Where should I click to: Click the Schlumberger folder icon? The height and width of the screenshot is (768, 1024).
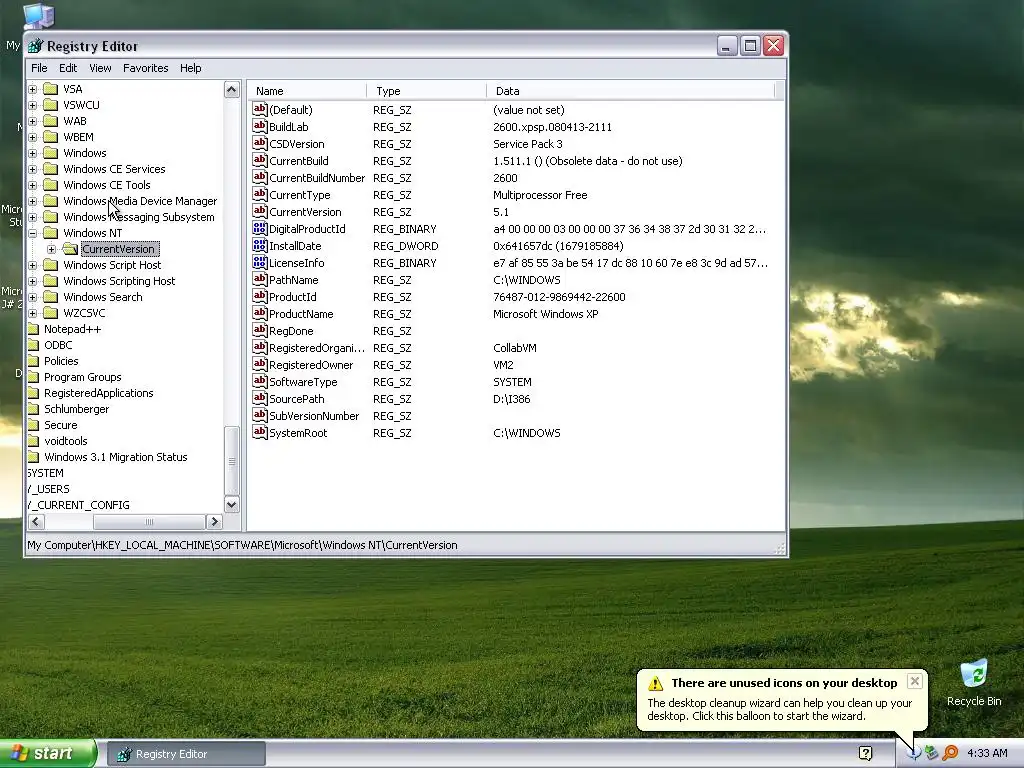coord(33,409)
